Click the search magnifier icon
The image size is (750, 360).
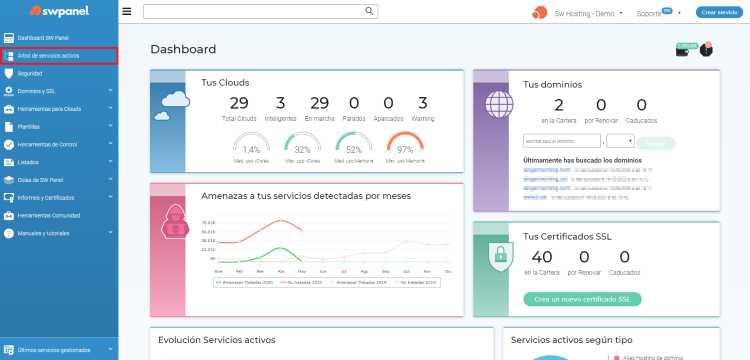tap(369, 11)
